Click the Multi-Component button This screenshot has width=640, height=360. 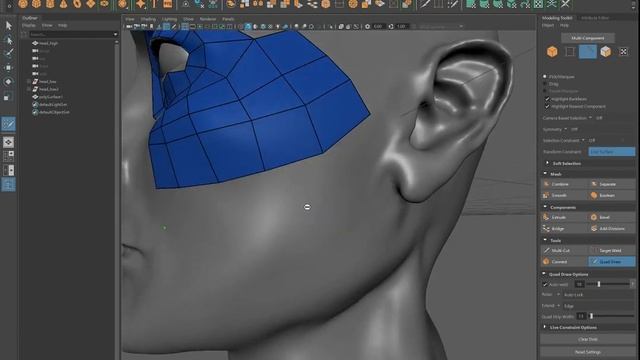(588, 38)
